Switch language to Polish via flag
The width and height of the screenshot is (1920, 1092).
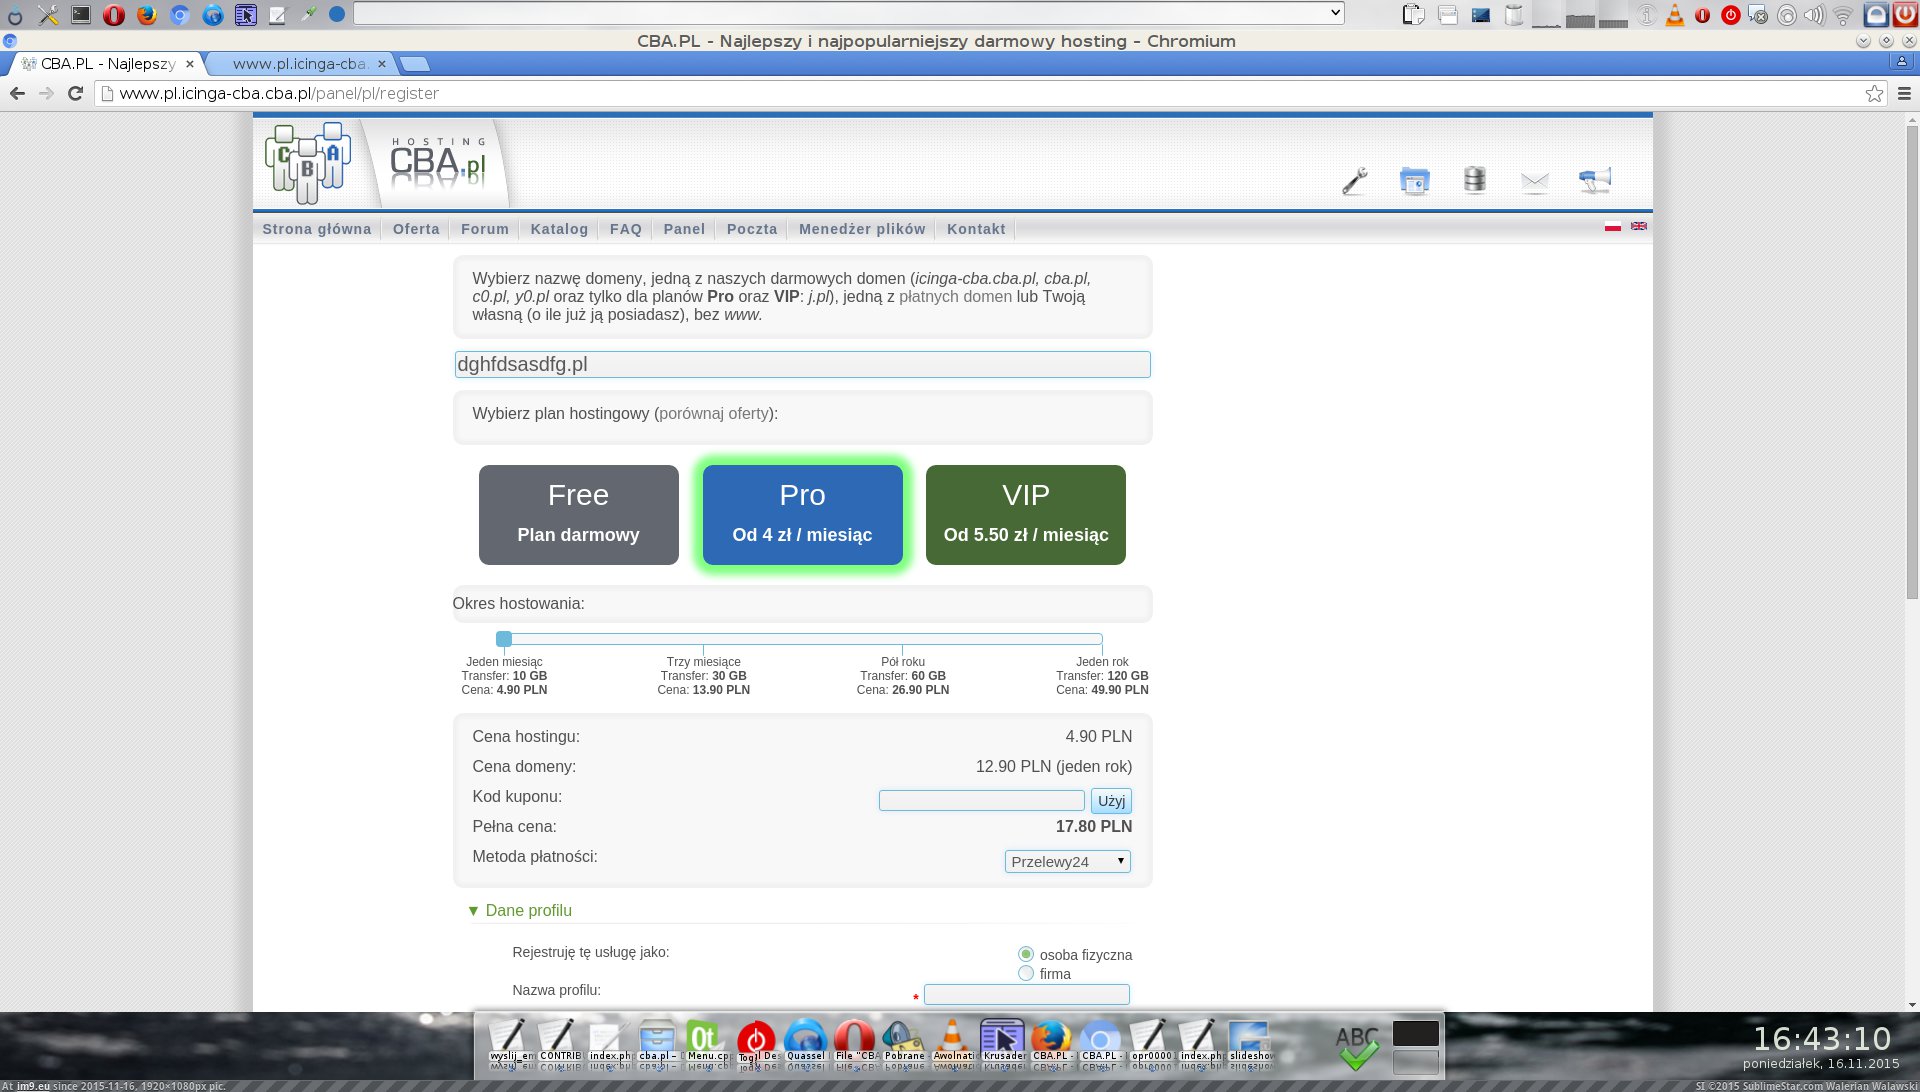pos(1612,227)
